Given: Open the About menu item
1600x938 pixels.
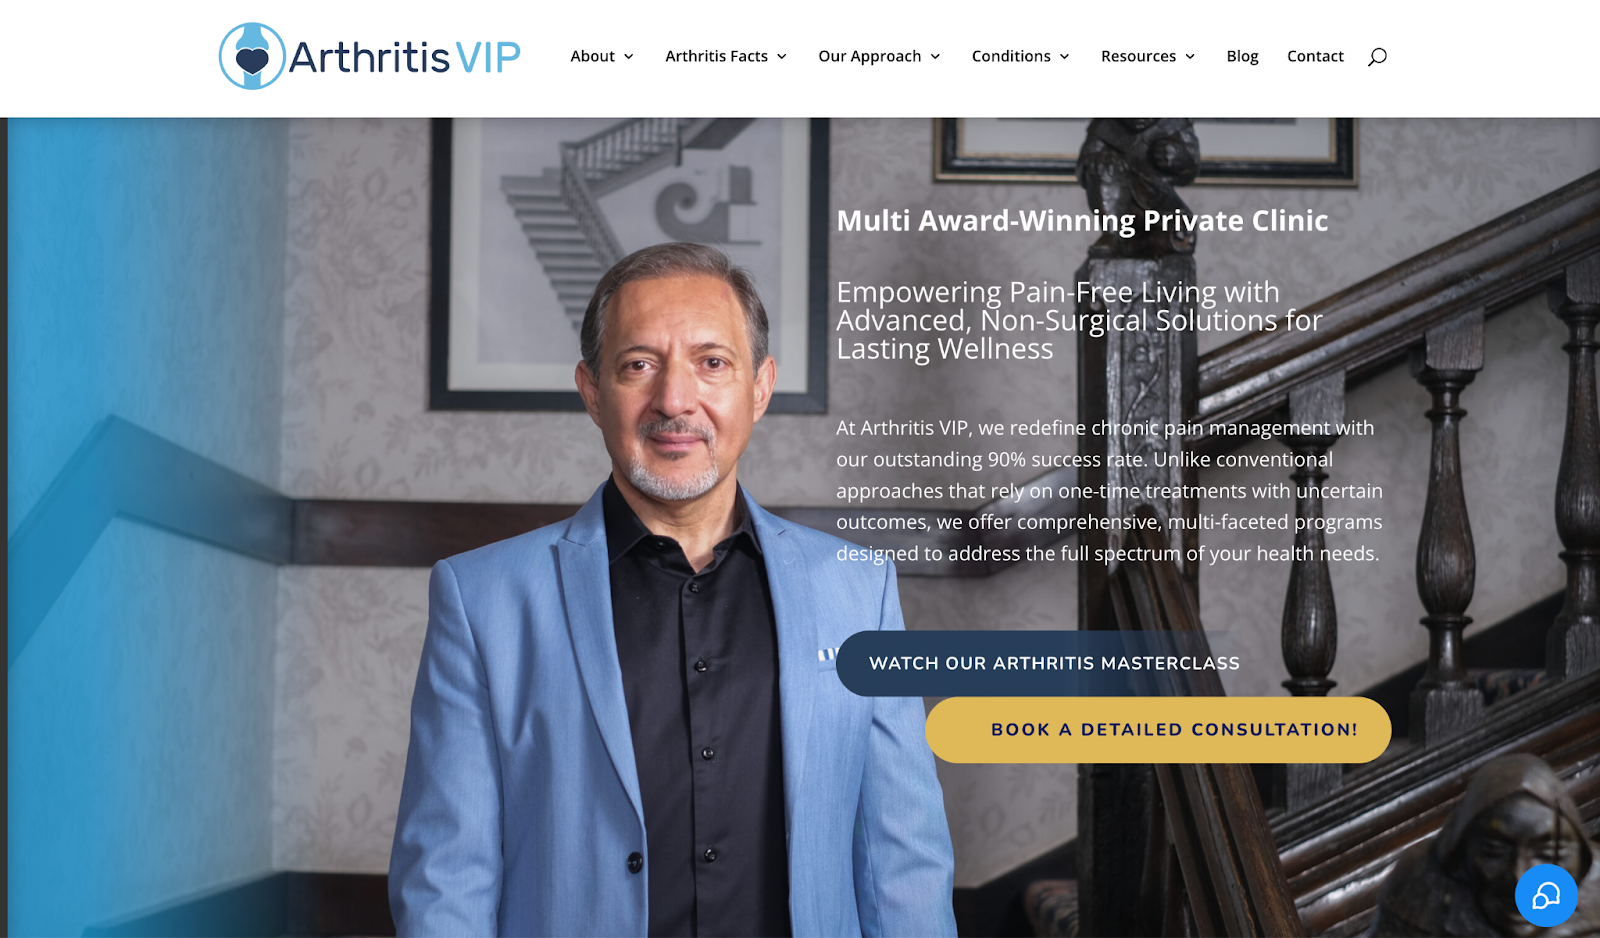Looking at the screenshot, I should 592,56.
